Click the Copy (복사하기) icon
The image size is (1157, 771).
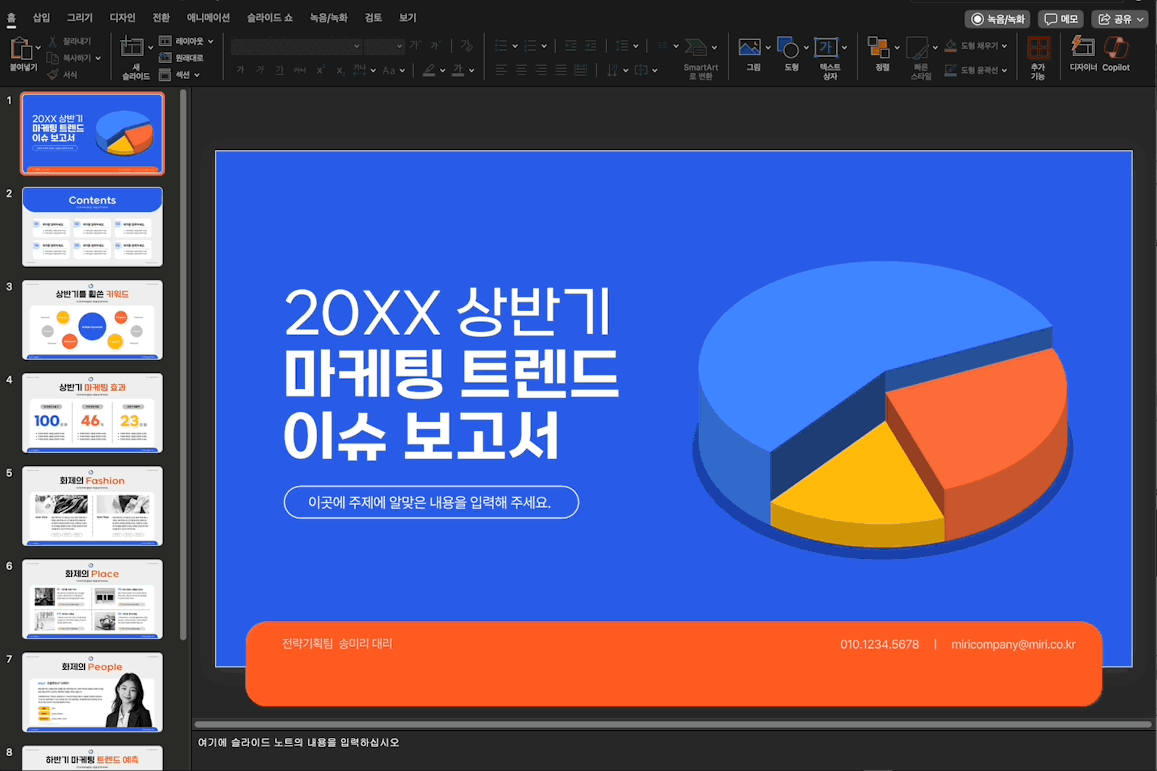pyautogui.click(x=53, y=58)
